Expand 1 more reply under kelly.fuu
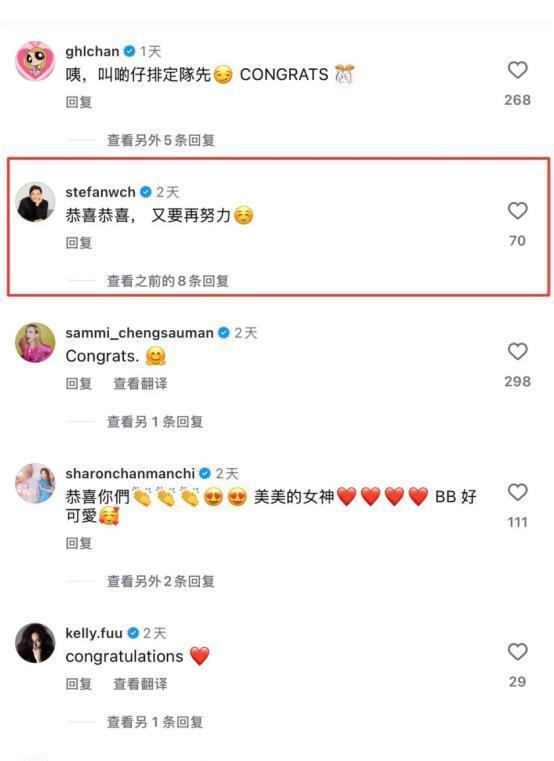 155,722
